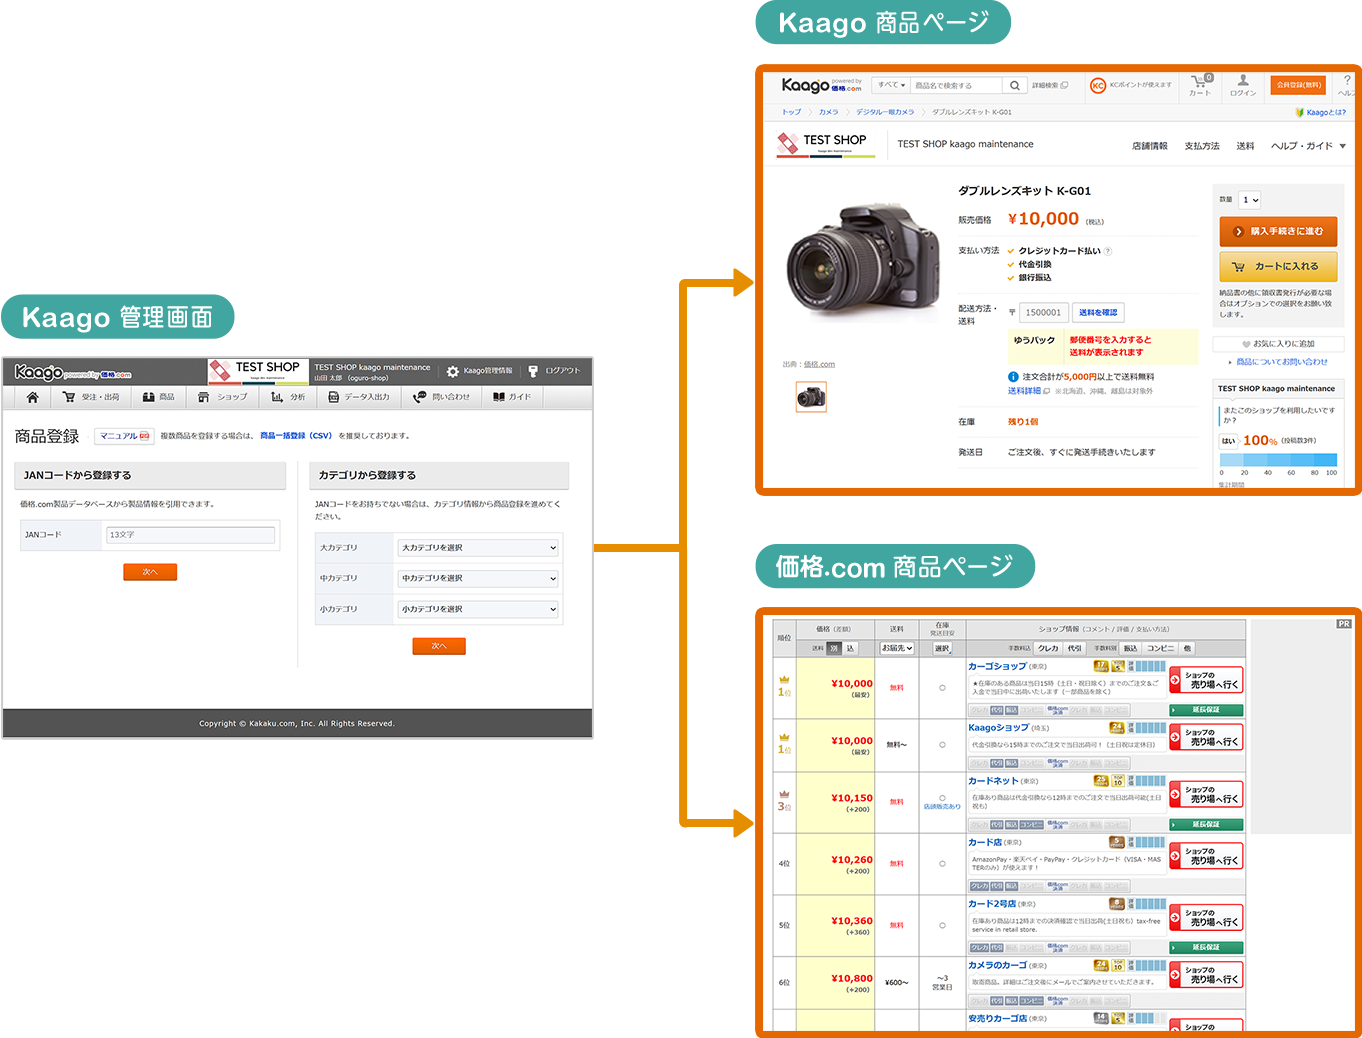Click 購入手続きに進む button
This screenshot has height=1038, width=1362.
coord(1278,232)
